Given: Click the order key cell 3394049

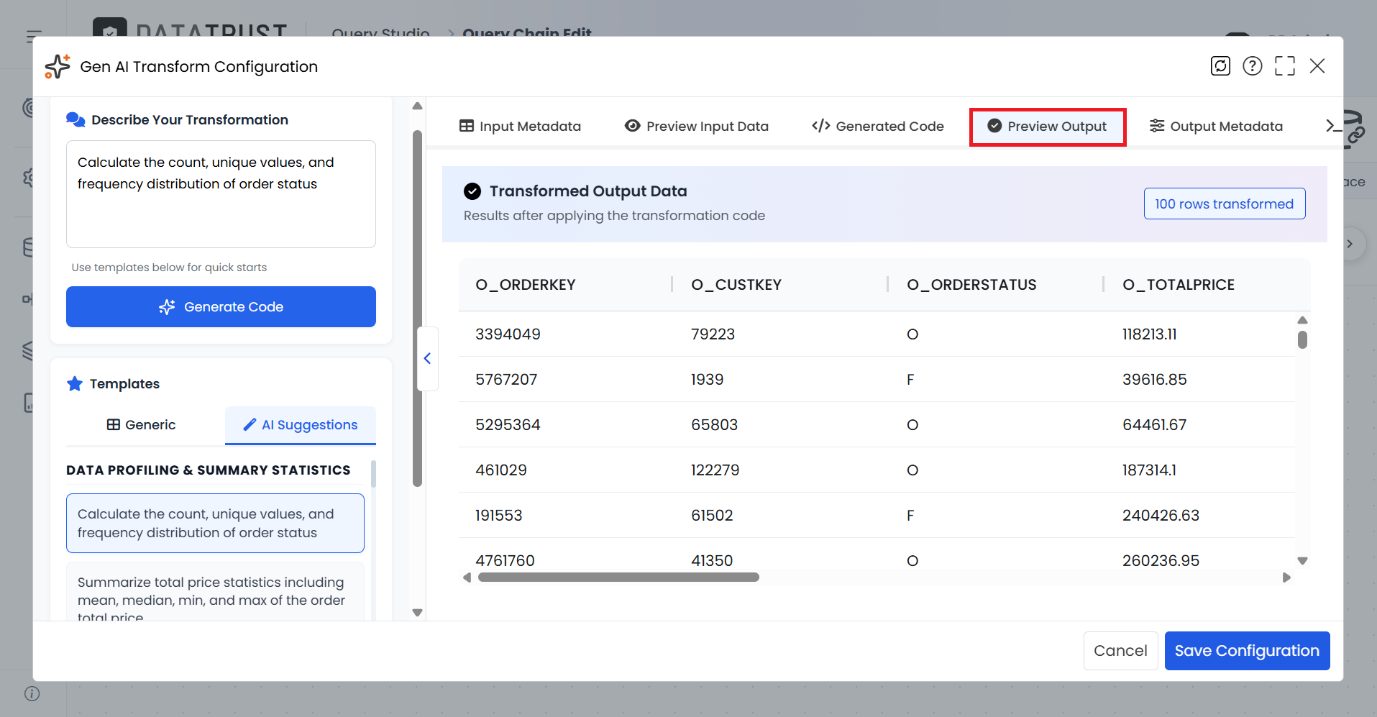Looking at the screenshot, I should 508,334.
